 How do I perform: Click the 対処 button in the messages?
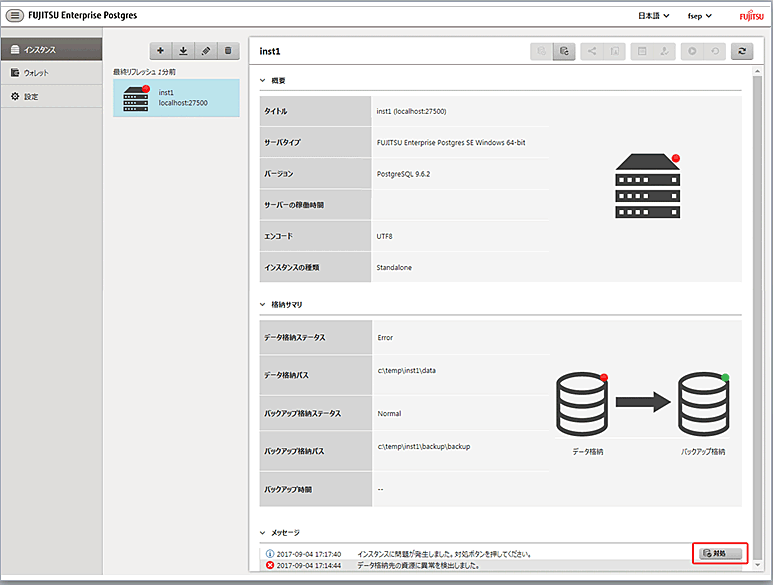coord(720,553)
